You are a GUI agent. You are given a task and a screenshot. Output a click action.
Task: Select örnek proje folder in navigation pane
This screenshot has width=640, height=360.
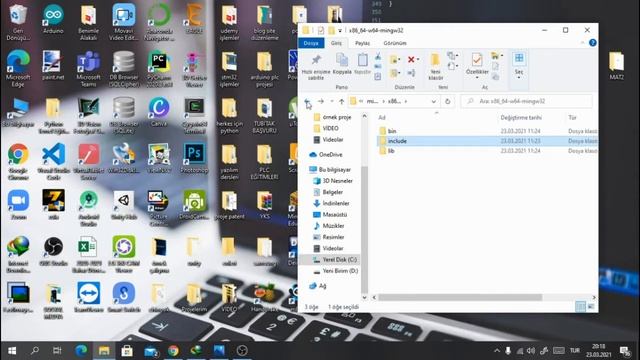pos(337,117)
